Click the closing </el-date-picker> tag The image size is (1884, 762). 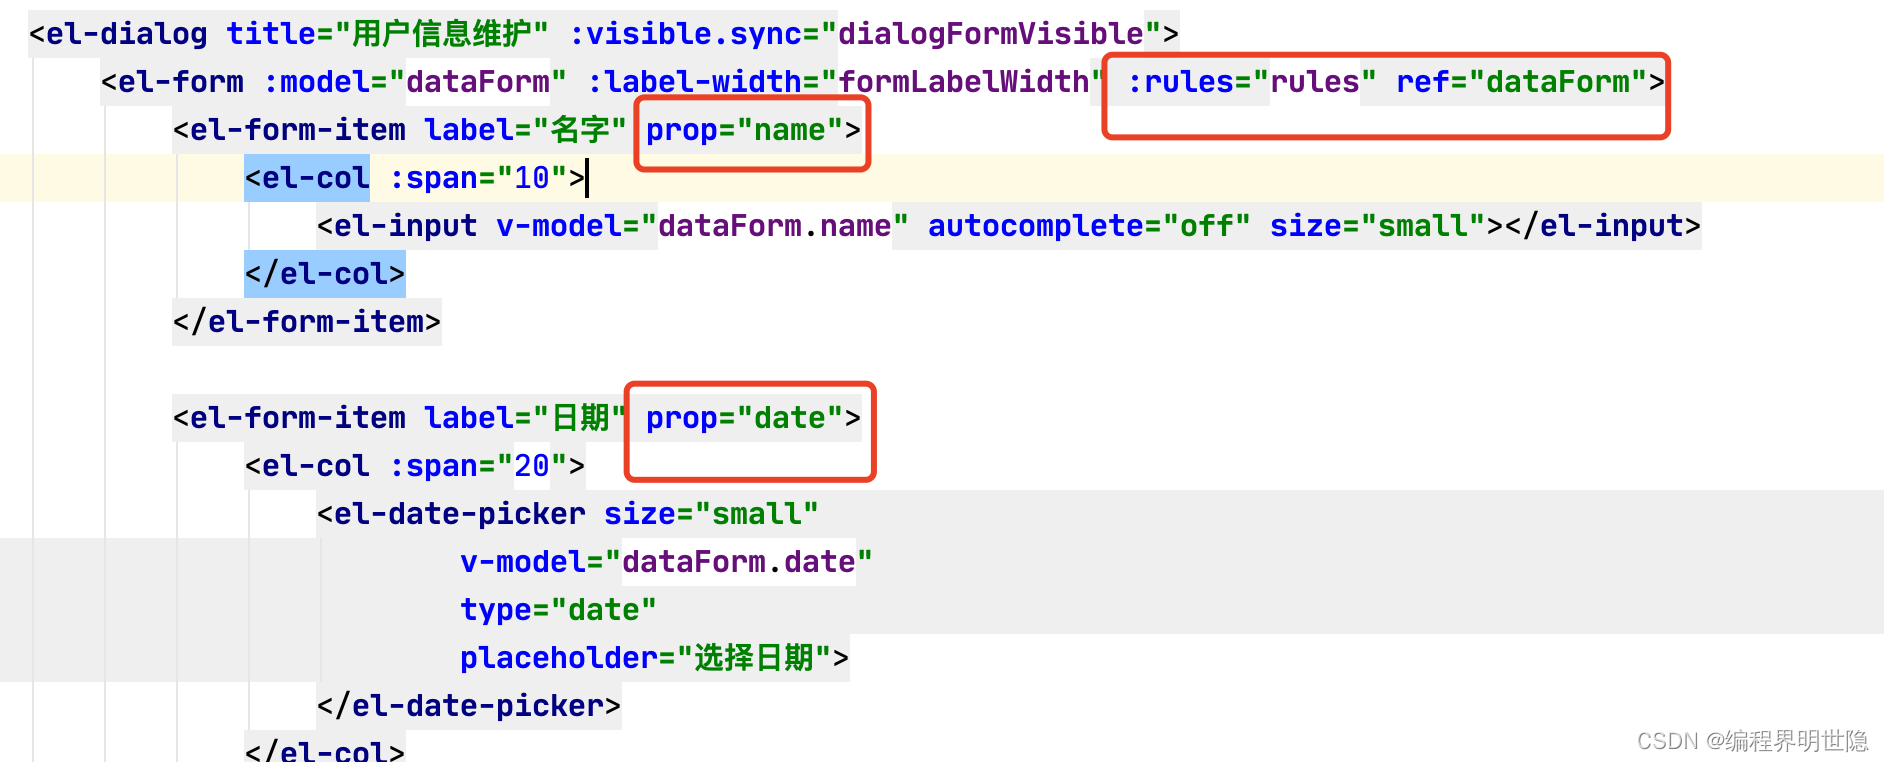coord(469,706)
